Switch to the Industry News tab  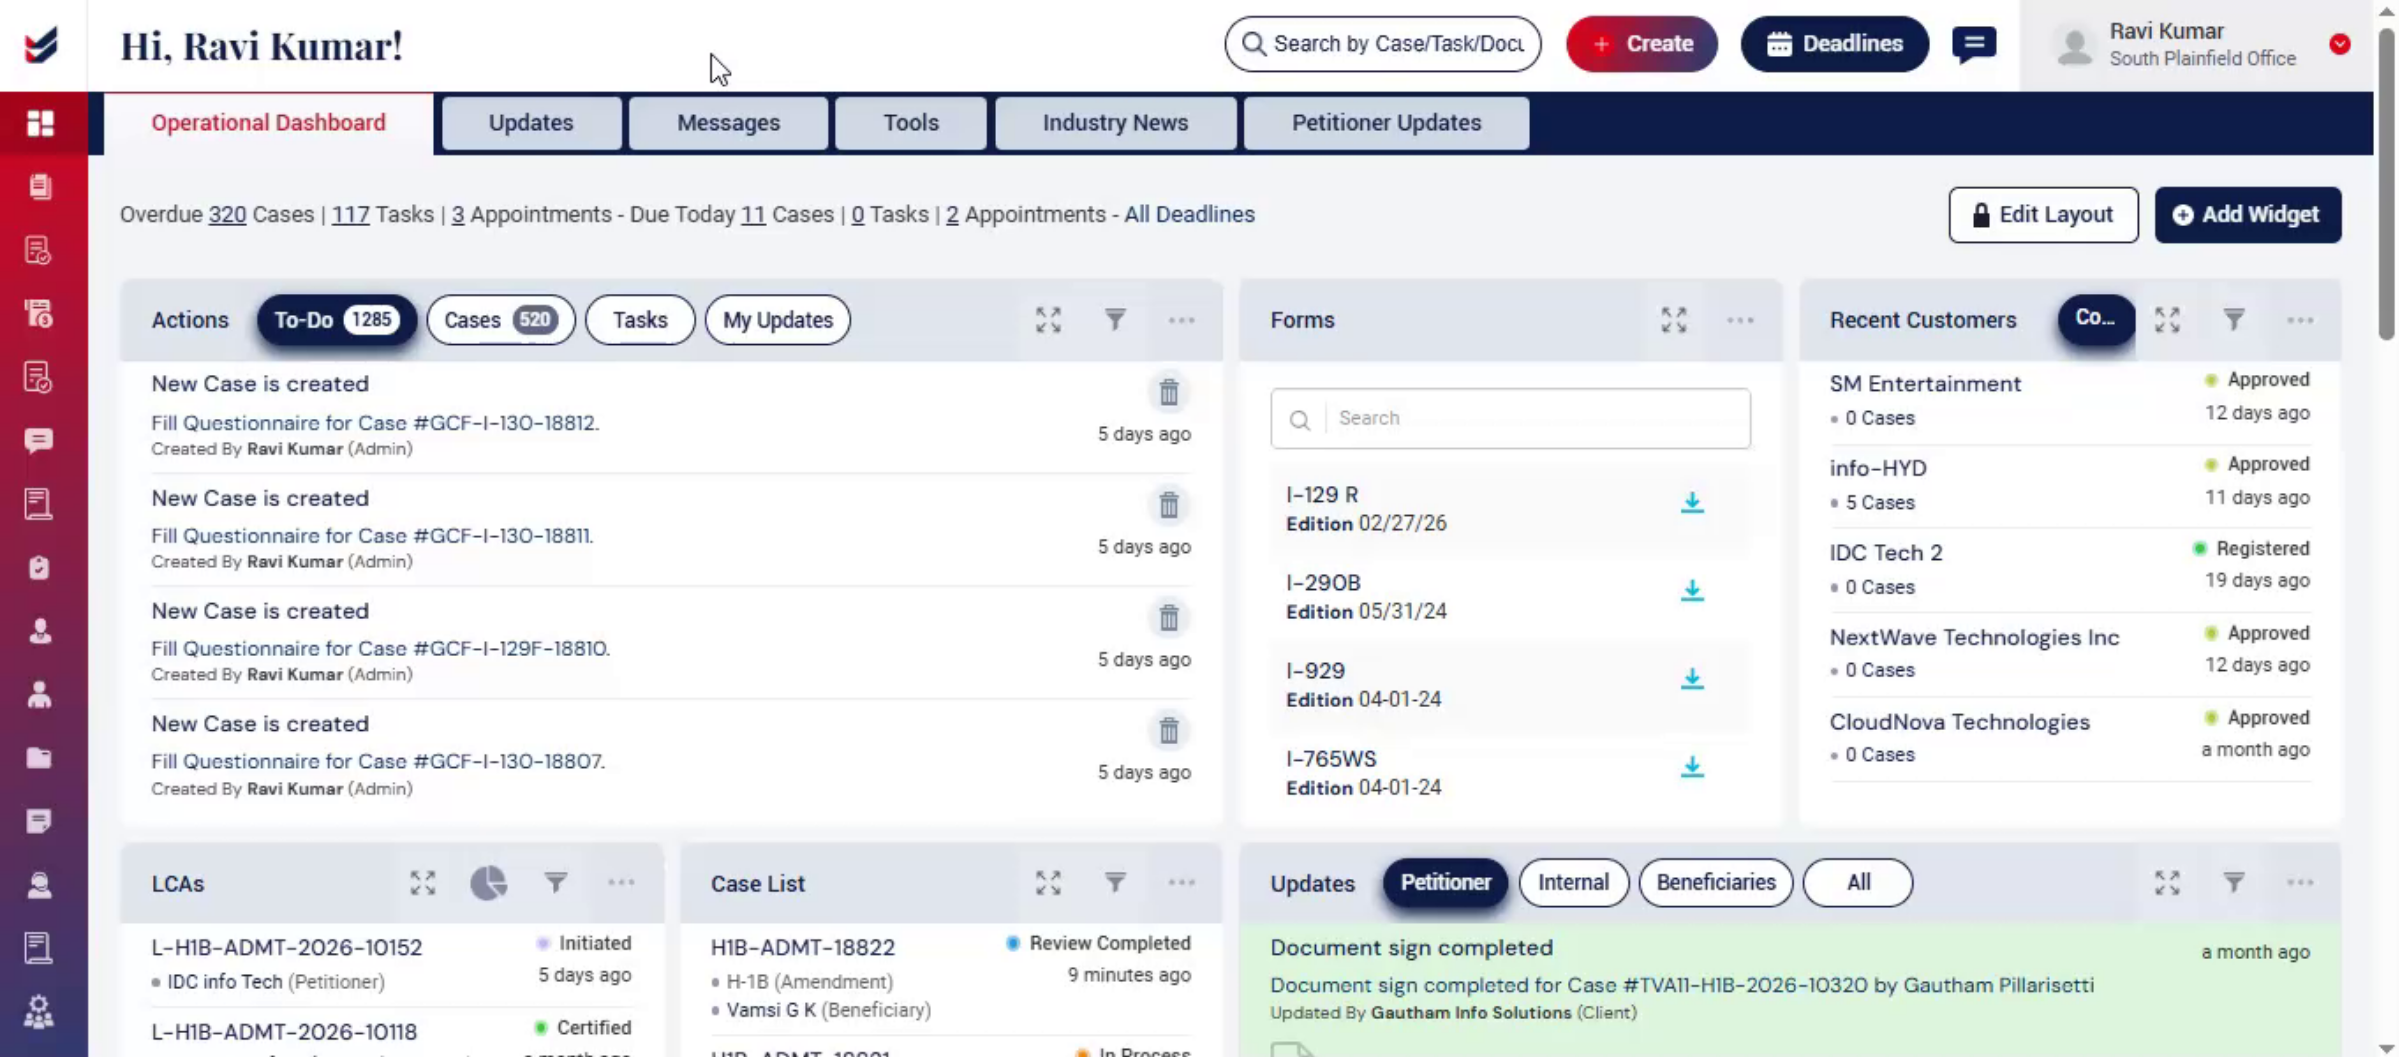pos(1116,123)
